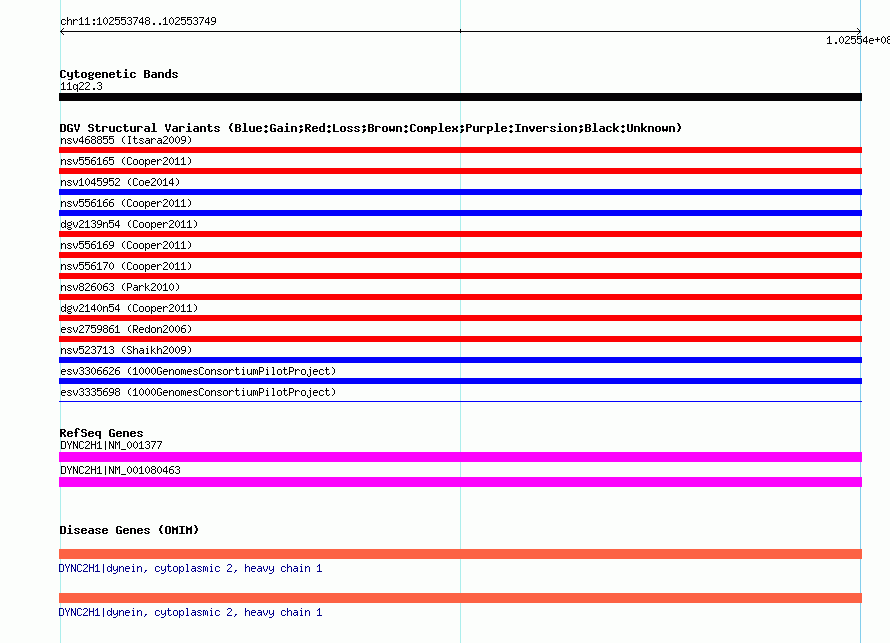
Task: Click the nsv556166 (Cooper2011) label
Action: point(126,203)
